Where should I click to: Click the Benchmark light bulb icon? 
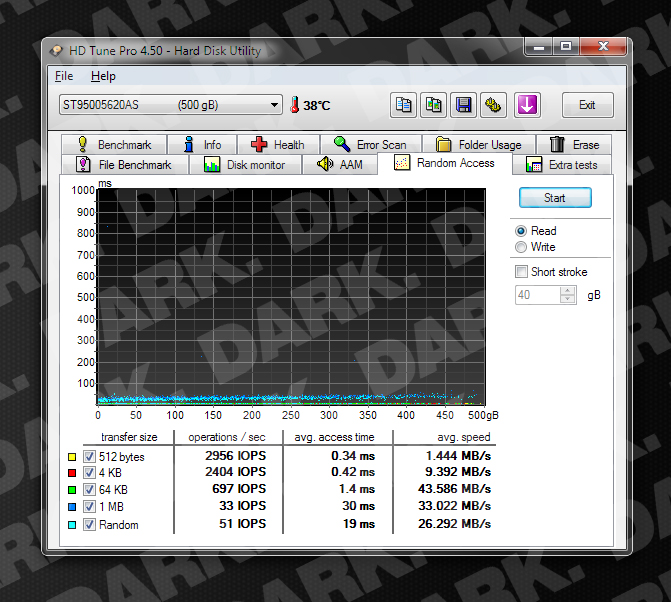83,144
